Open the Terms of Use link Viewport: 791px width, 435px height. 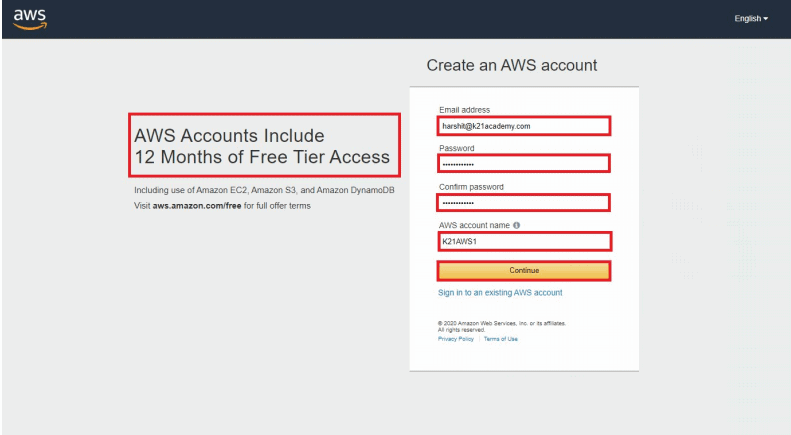[x=501, y=339]
